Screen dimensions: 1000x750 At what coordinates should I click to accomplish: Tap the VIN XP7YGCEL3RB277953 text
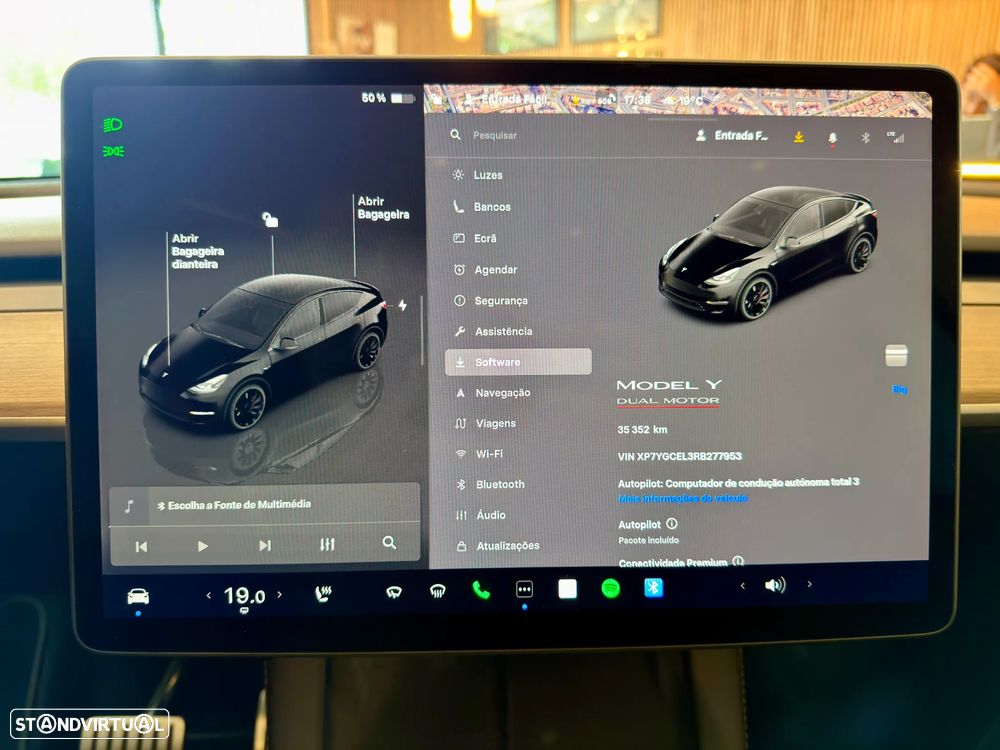coord(680,456)
